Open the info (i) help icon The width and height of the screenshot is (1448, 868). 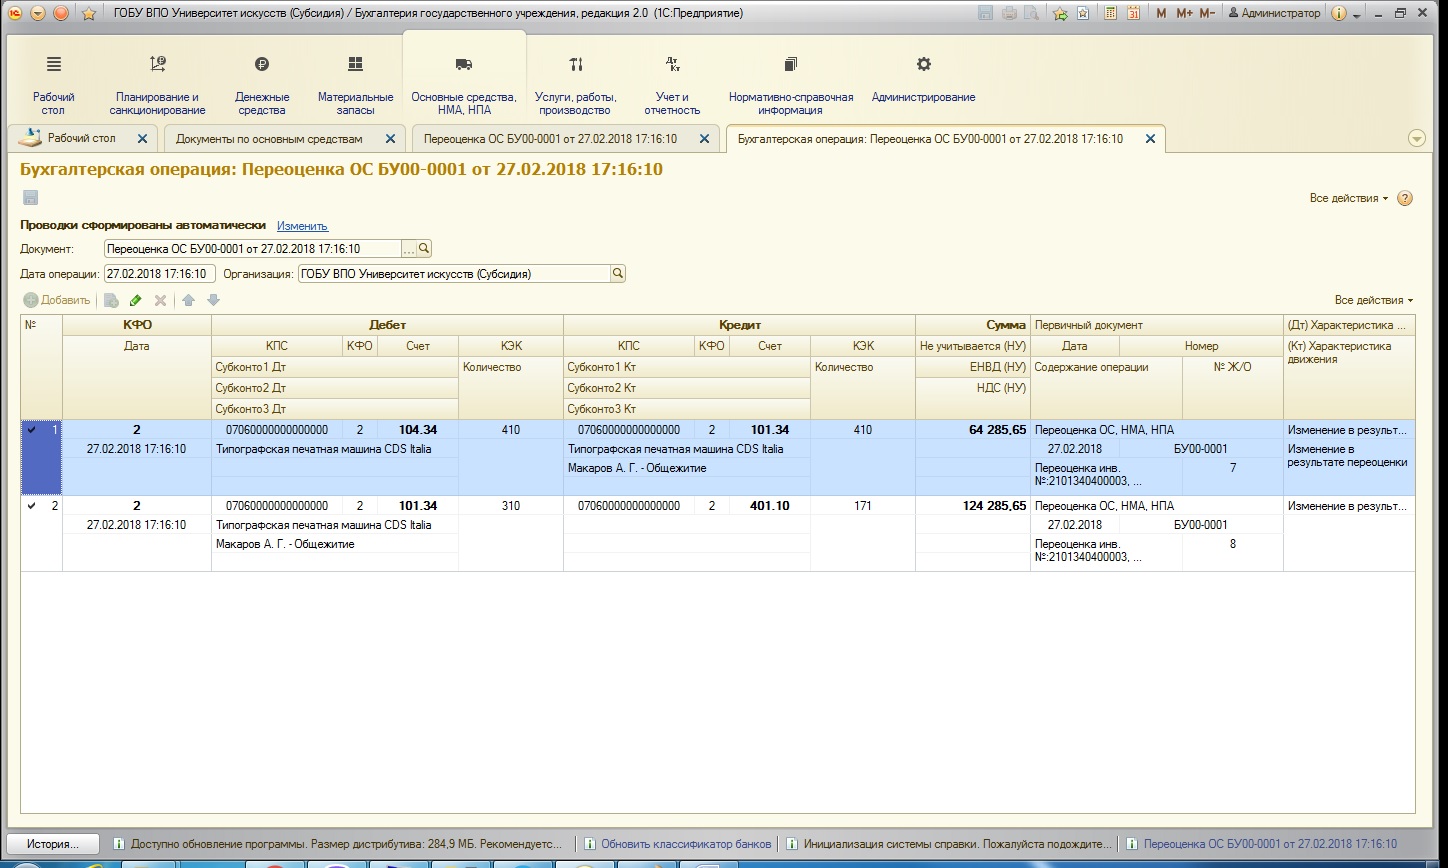1339,13
